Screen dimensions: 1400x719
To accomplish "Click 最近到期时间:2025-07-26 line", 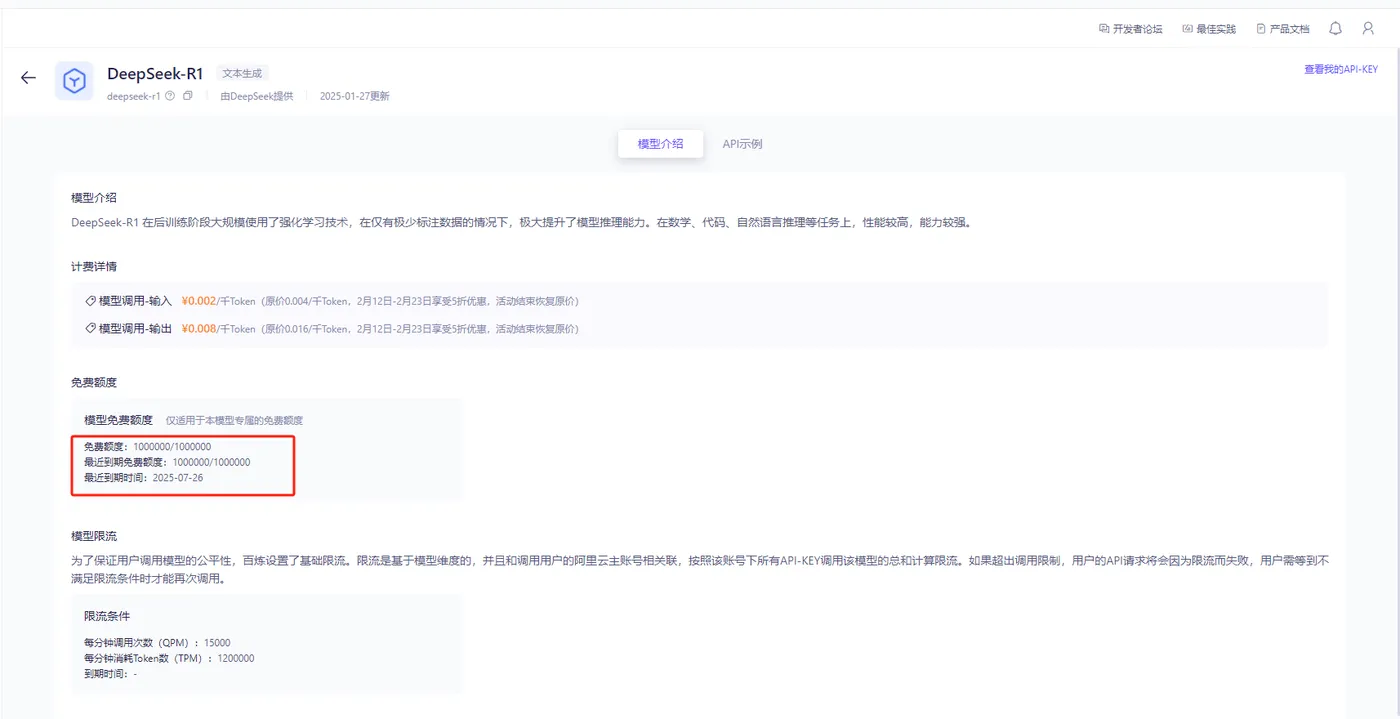I will [144, 478].
